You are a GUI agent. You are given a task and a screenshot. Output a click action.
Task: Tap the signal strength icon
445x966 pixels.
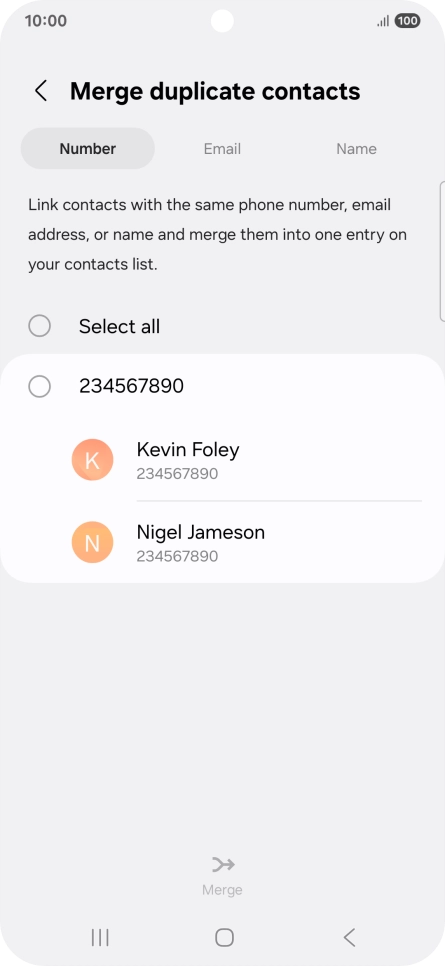(x=383, y=22)
